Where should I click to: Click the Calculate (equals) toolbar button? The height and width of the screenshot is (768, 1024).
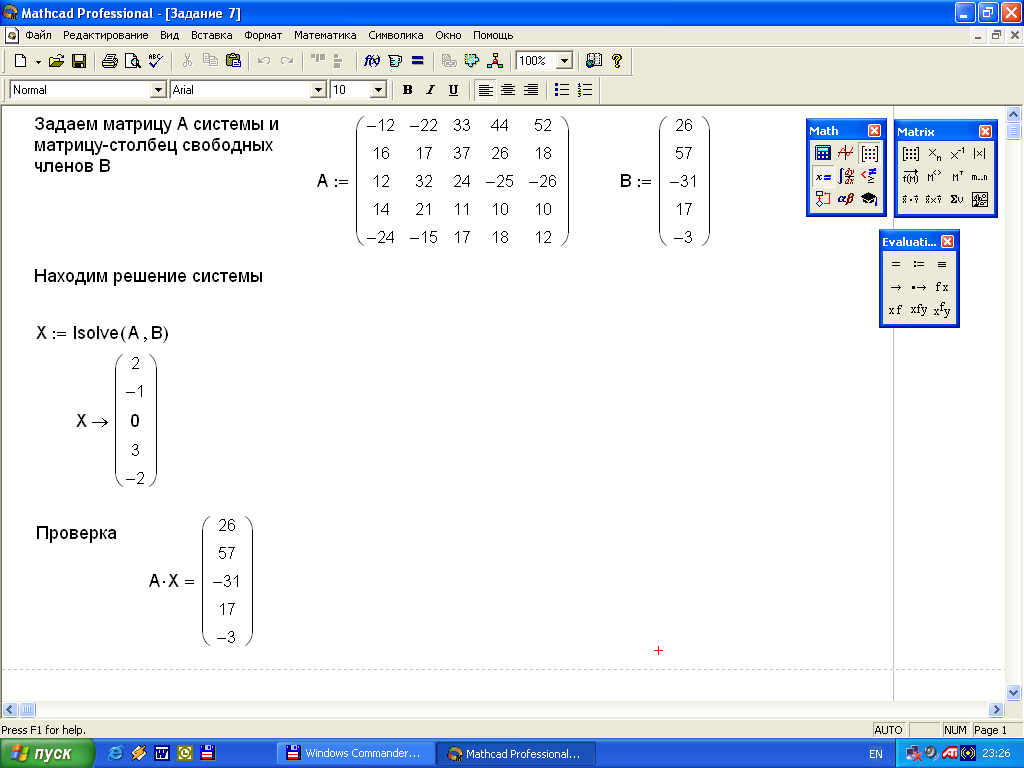pos(418,61)
